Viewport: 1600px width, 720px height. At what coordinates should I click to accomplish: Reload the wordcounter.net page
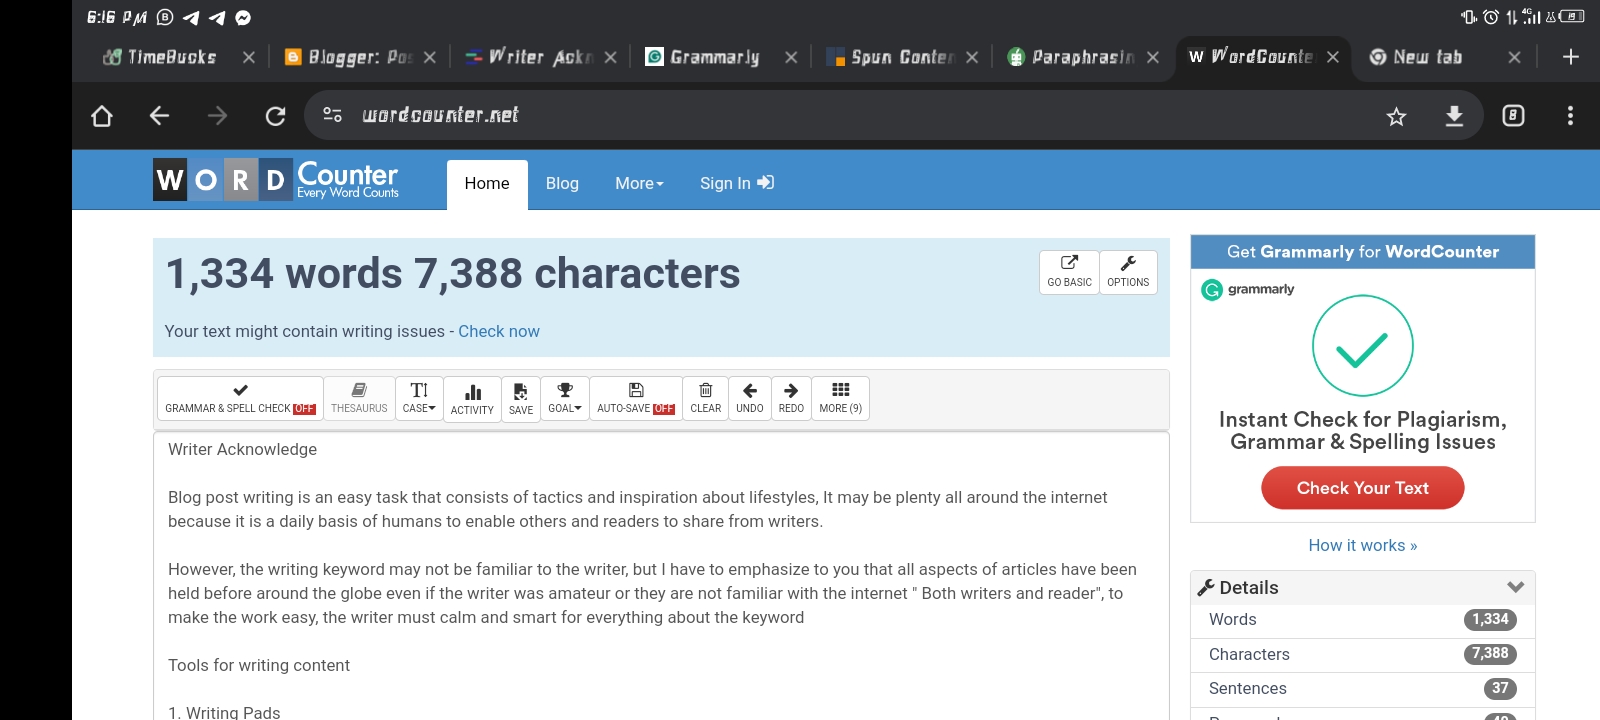click(x=275, y=116)
